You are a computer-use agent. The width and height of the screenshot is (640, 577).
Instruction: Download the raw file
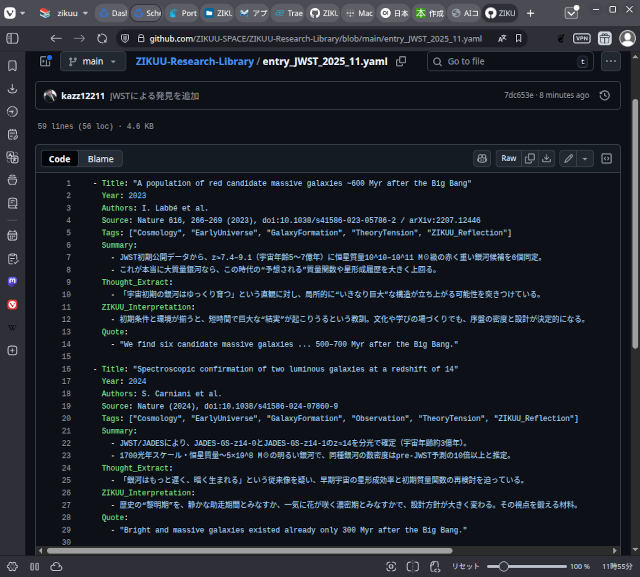(x=547, y=159)
